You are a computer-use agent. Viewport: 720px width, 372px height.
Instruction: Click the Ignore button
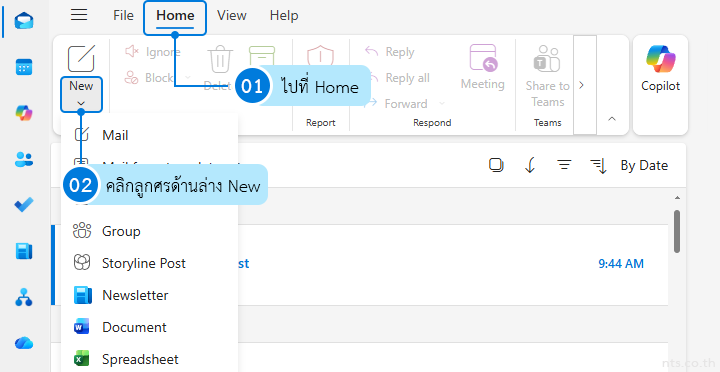[153, 52]
